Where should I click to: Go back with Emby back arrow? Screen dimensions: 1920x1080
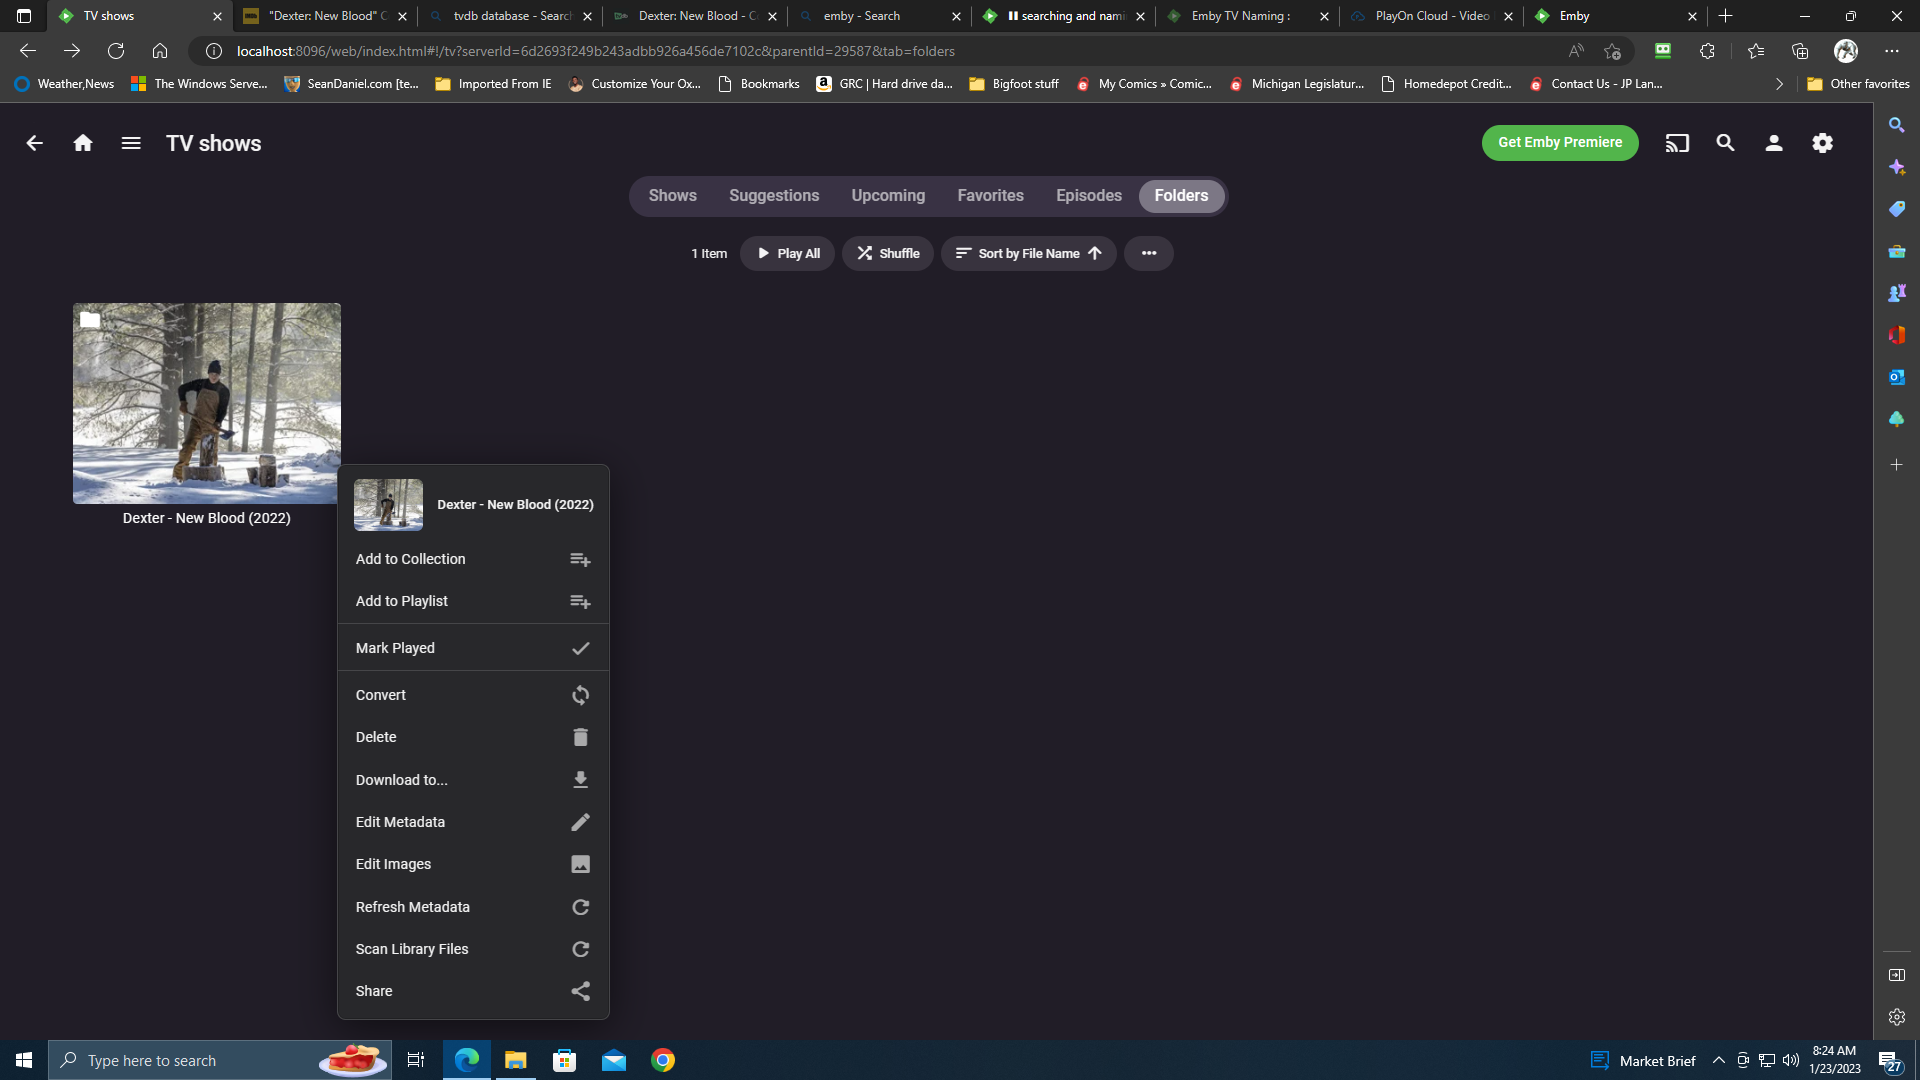(34, 143)
